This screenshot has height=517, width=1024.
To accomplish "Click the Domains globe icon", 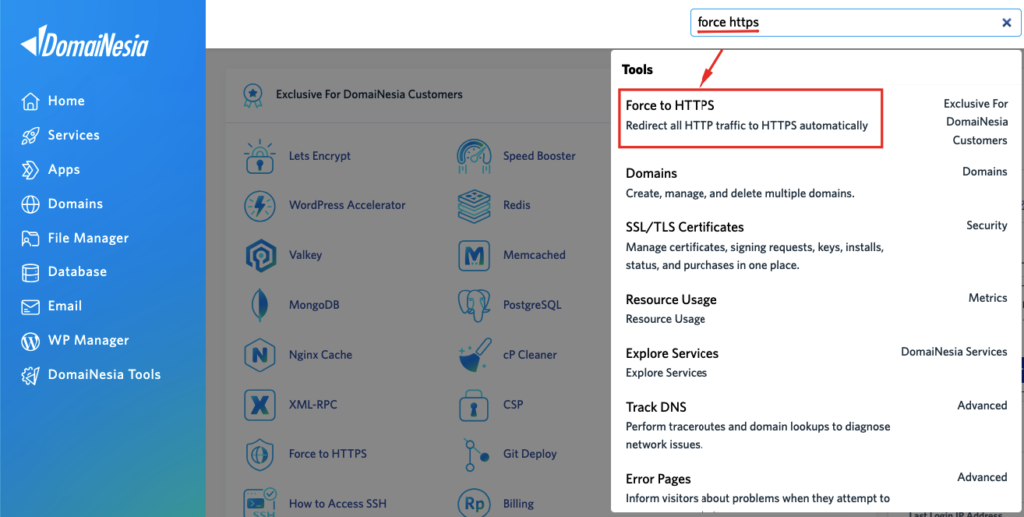I will point(30,204).
